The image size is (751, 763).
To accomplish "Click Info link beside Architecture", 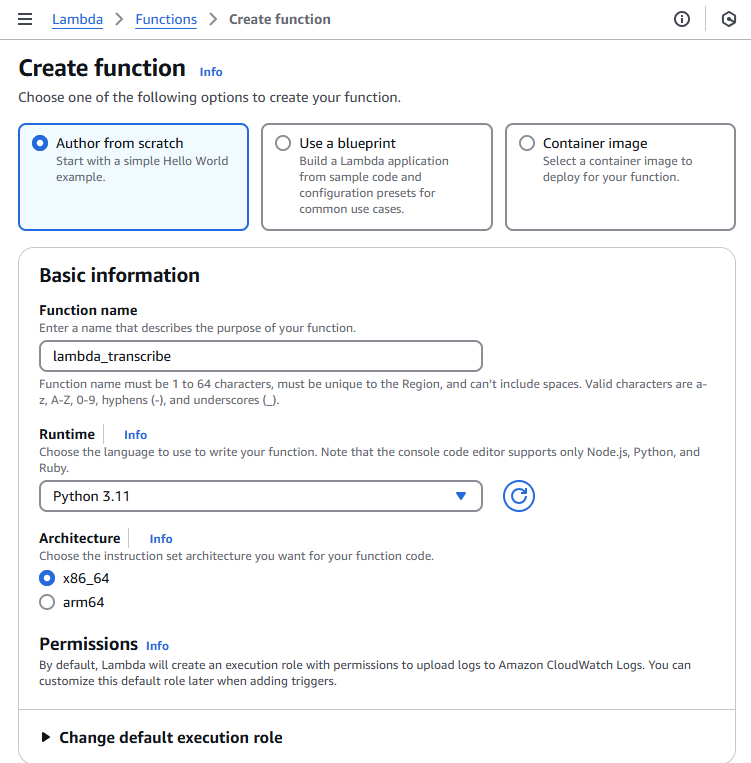I will (161, 539).
